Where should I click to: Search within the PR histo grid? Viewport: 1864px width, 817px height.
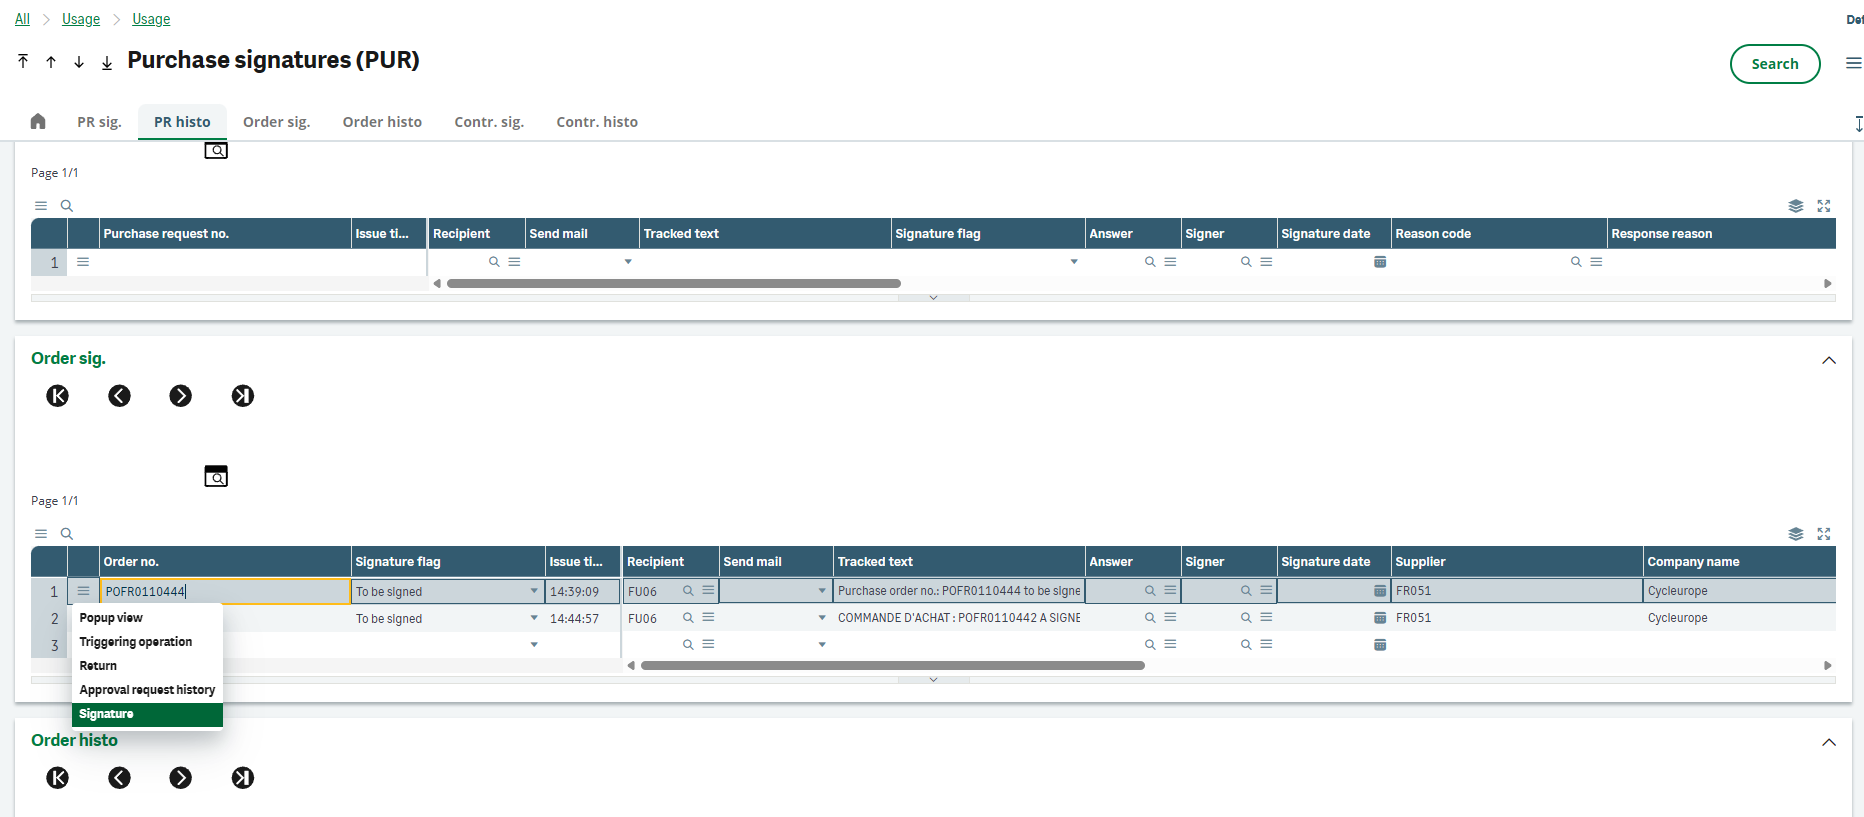tap(67, 206)
